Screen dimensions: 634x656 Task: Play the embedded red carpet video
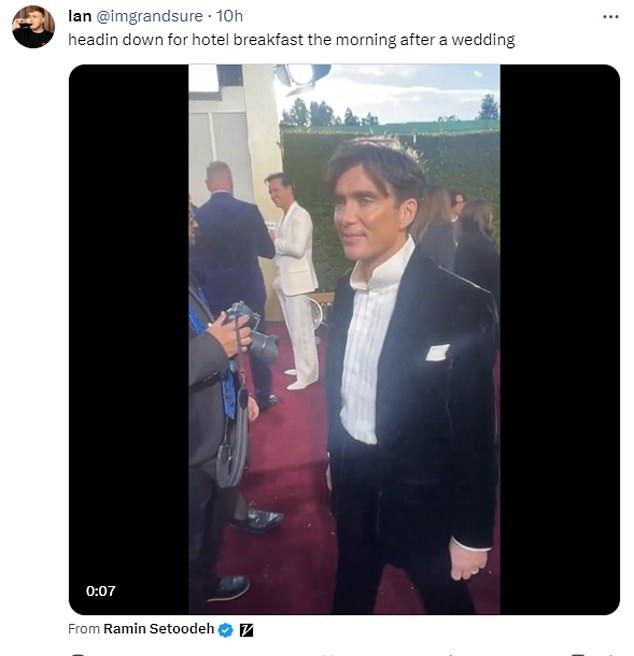[344, 339]
